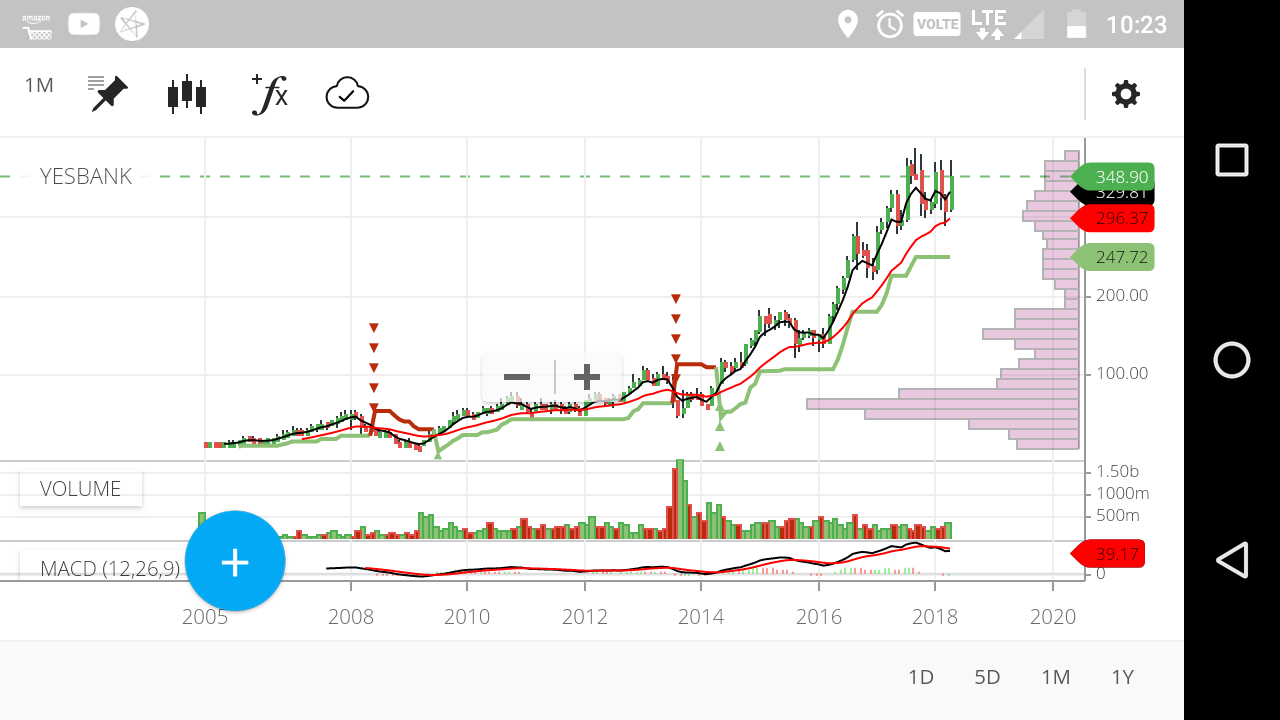Tap the battery status icon
The image size is (1280, 720).
(x=1076, y=24)
